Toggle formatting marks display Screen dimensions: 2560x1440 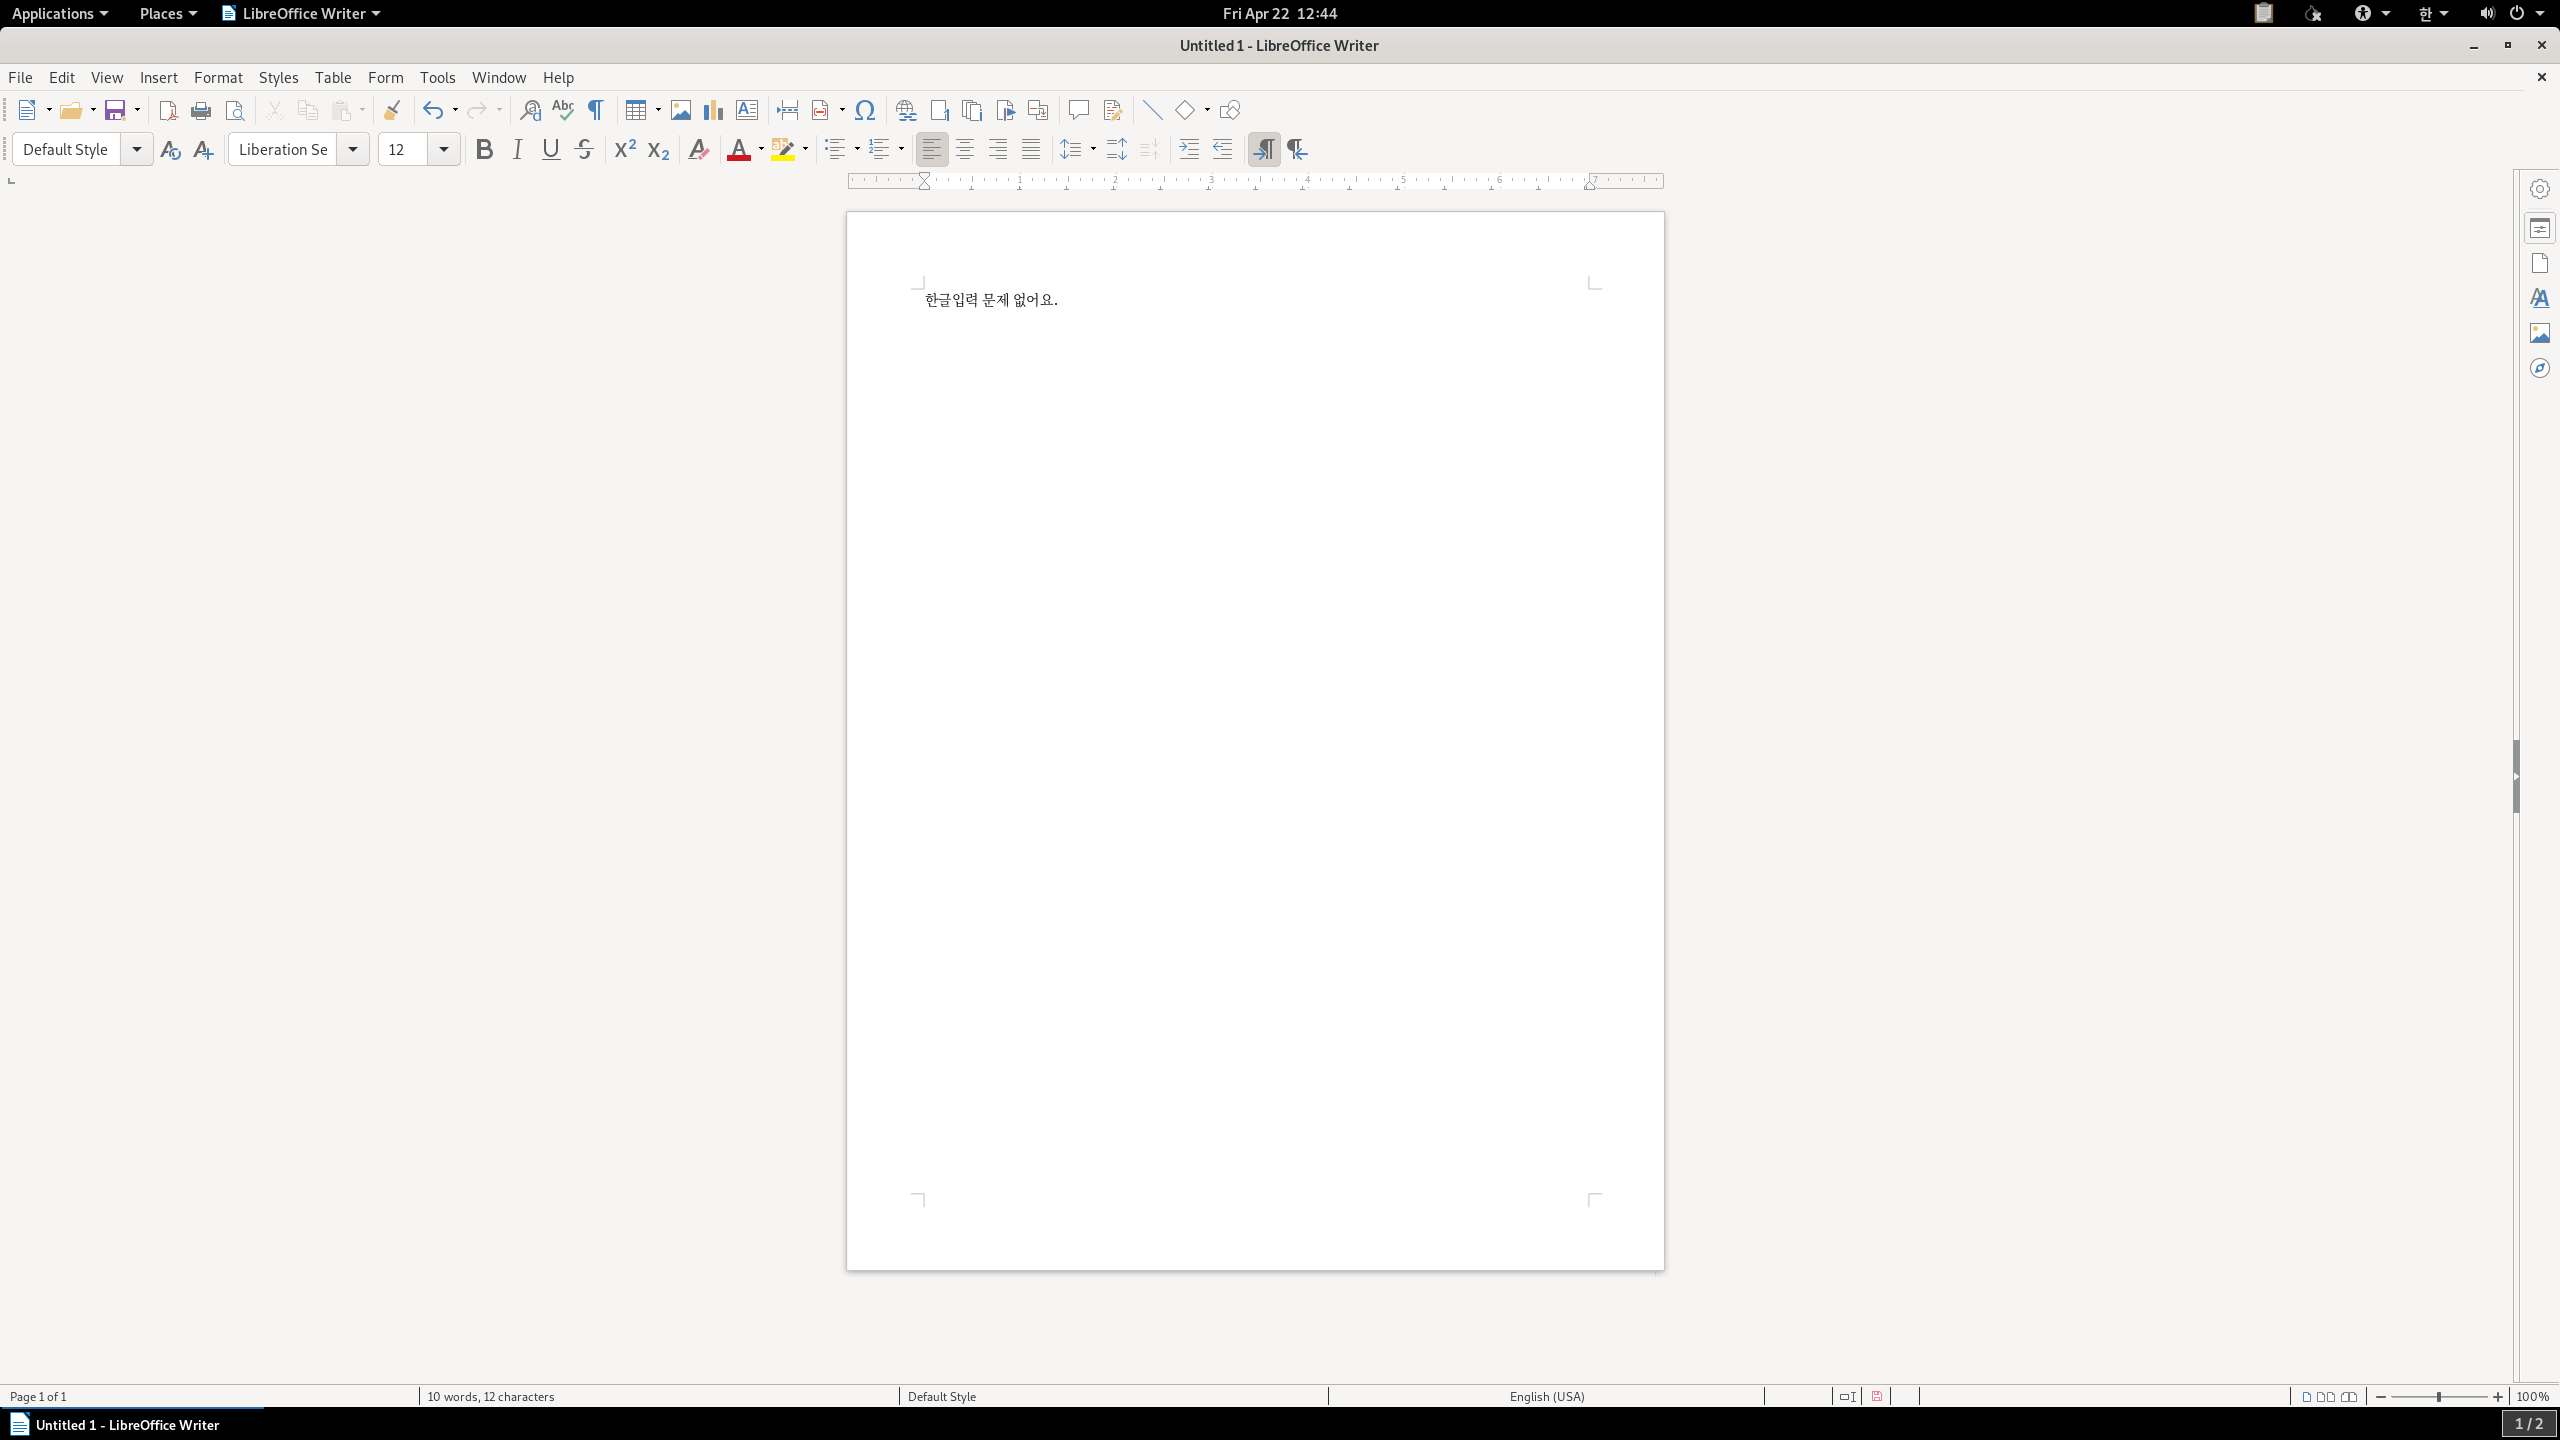[596, 110]
